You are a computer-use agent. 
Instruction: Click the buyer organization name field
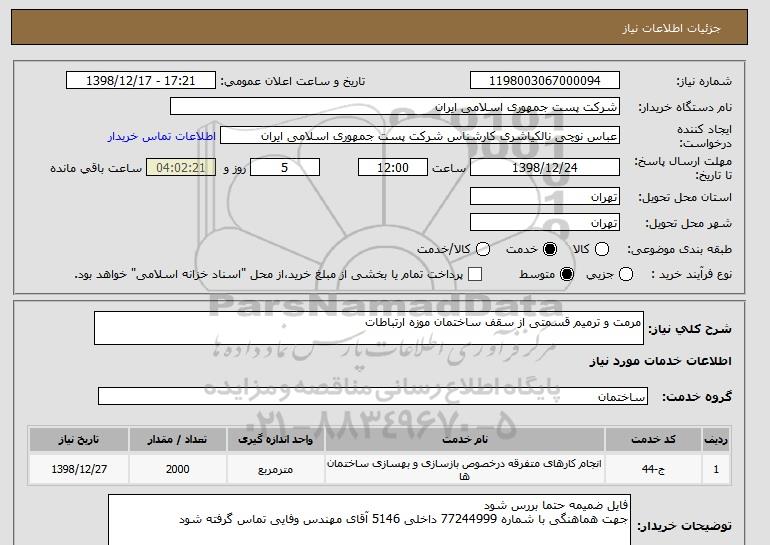[395, 107]
